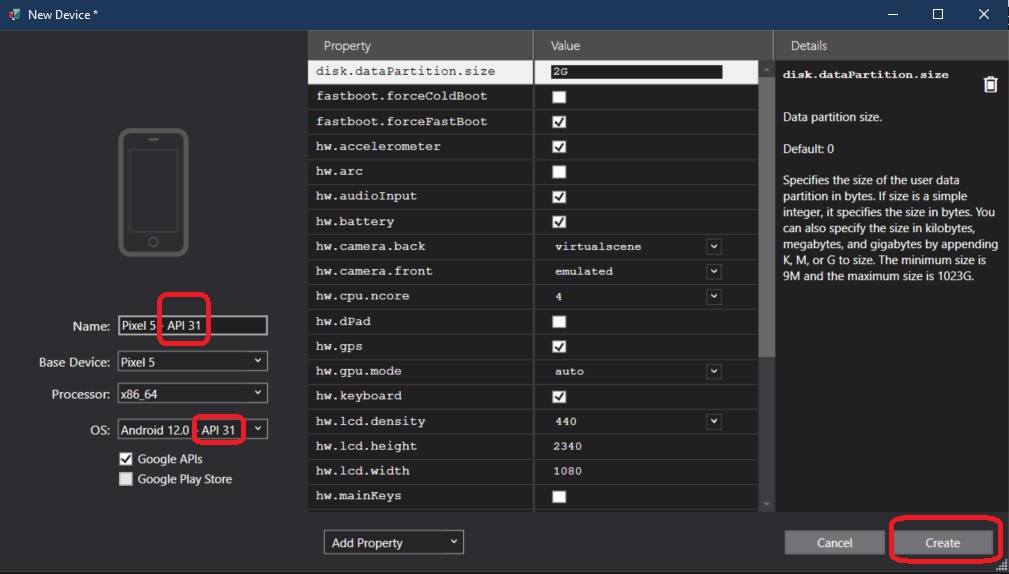The height and width of the screenshot is (574, 1009).
Task: Enable the hw.mainKeys checkbox
Action: [x=559, y=497]
